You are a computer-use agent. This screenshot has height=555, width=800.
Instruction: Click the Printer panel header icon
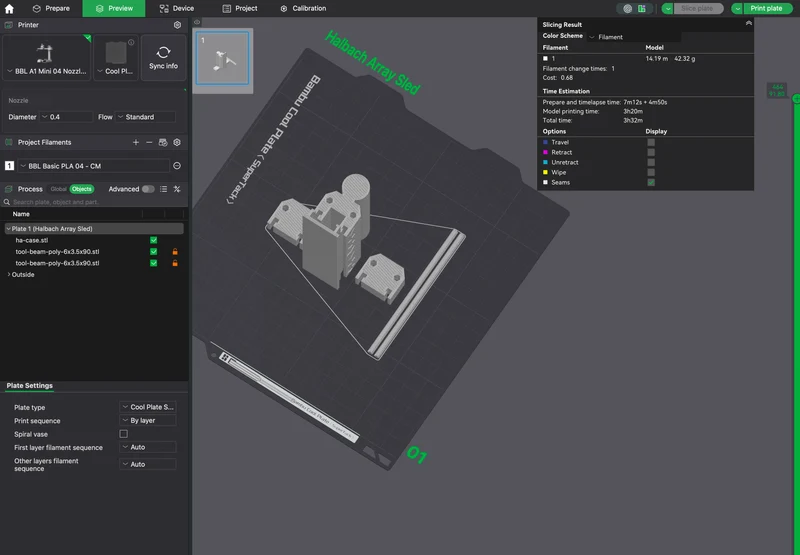pos(9,25)
